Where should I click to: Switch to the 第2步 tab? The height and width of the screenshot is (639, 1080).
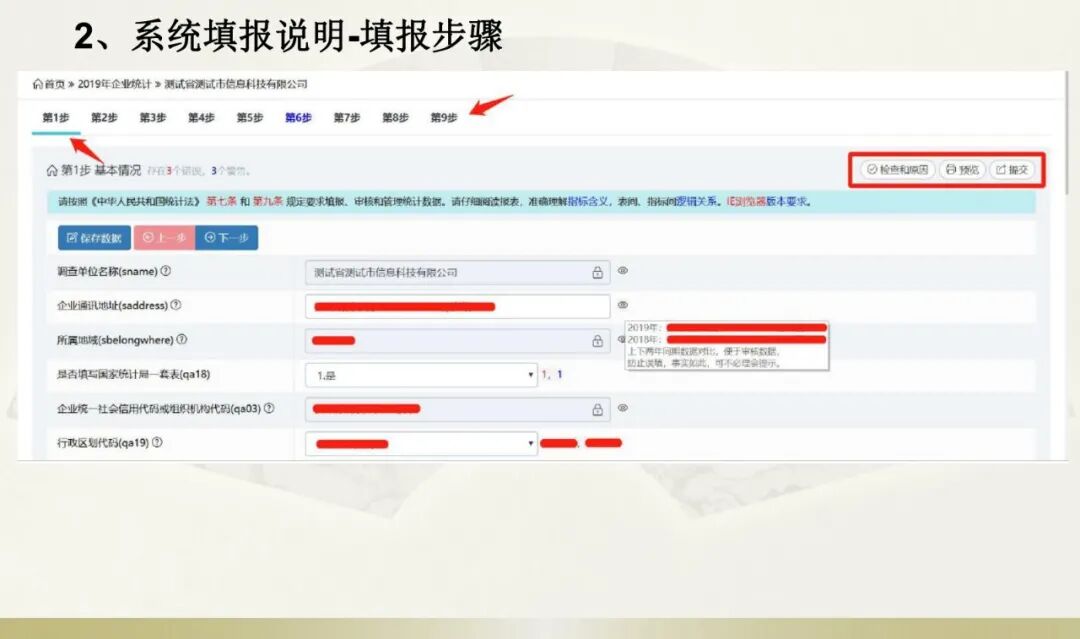click(x=104, y=118)
